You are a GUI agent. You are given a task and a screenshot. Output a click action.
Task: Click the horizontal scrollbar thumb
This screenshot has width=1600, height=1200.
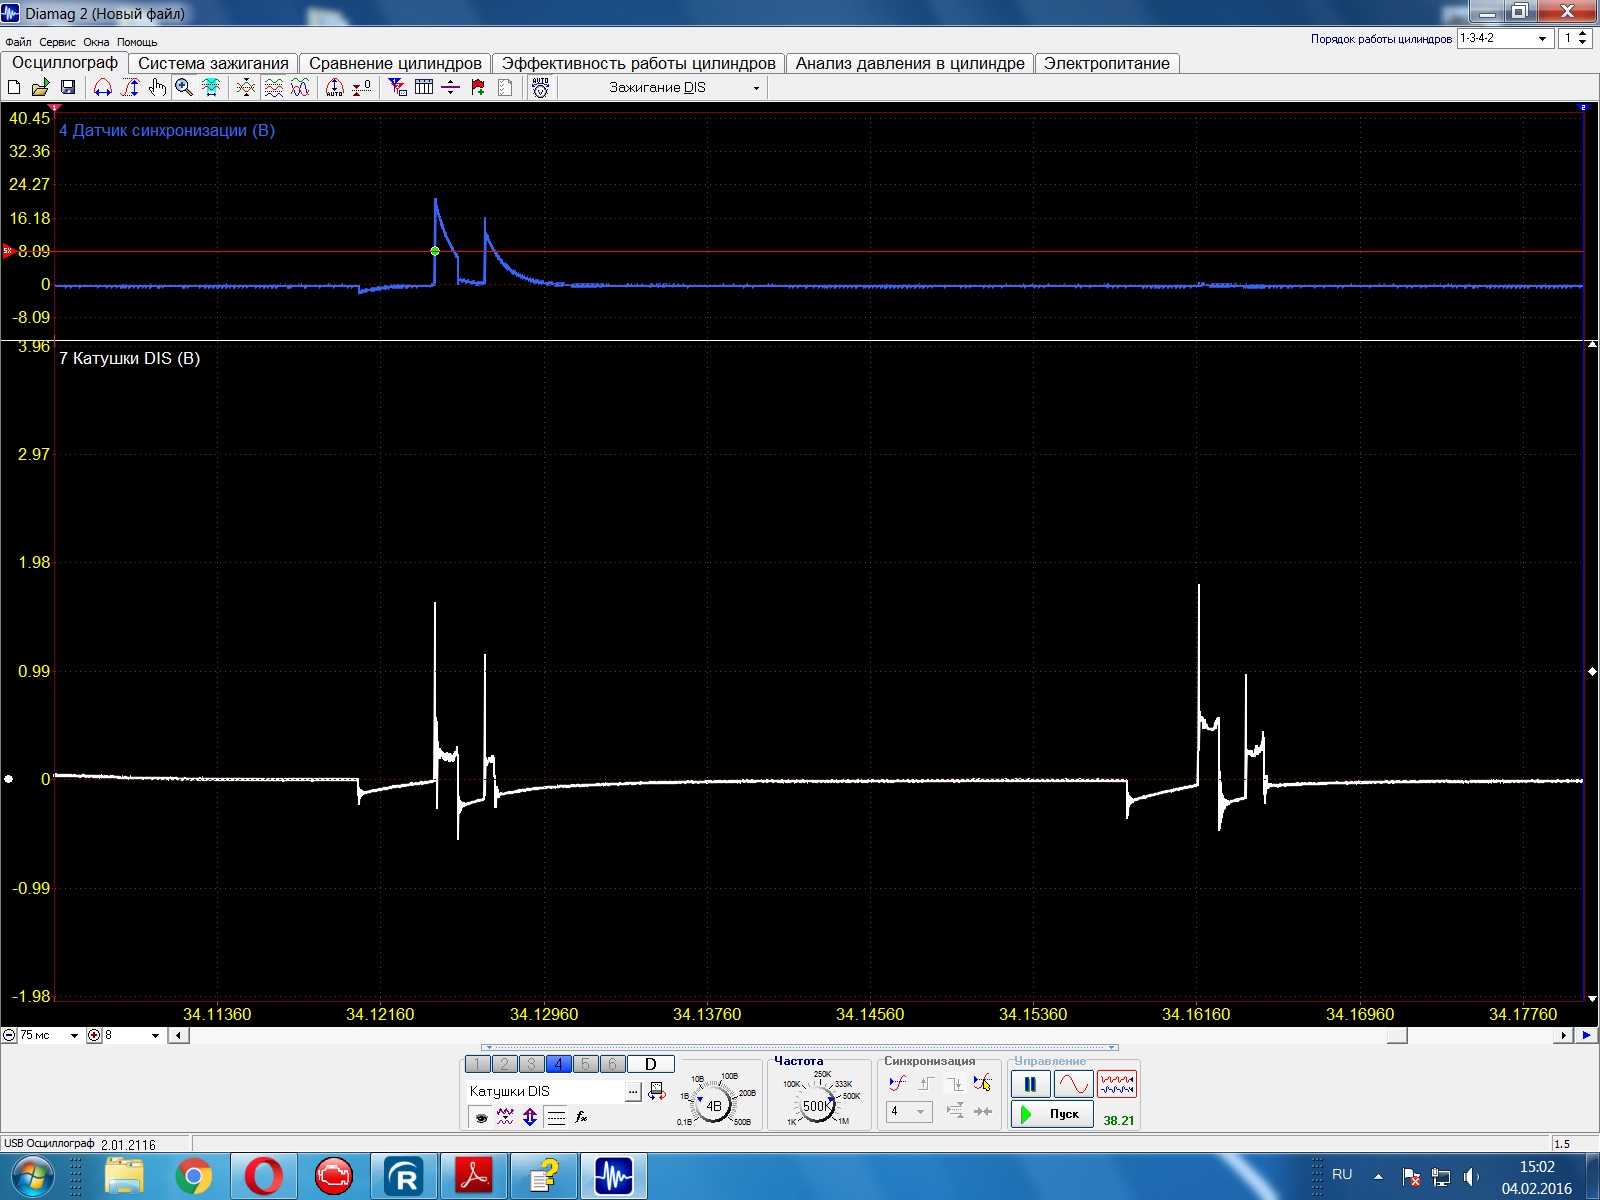click(1397, 1035)
